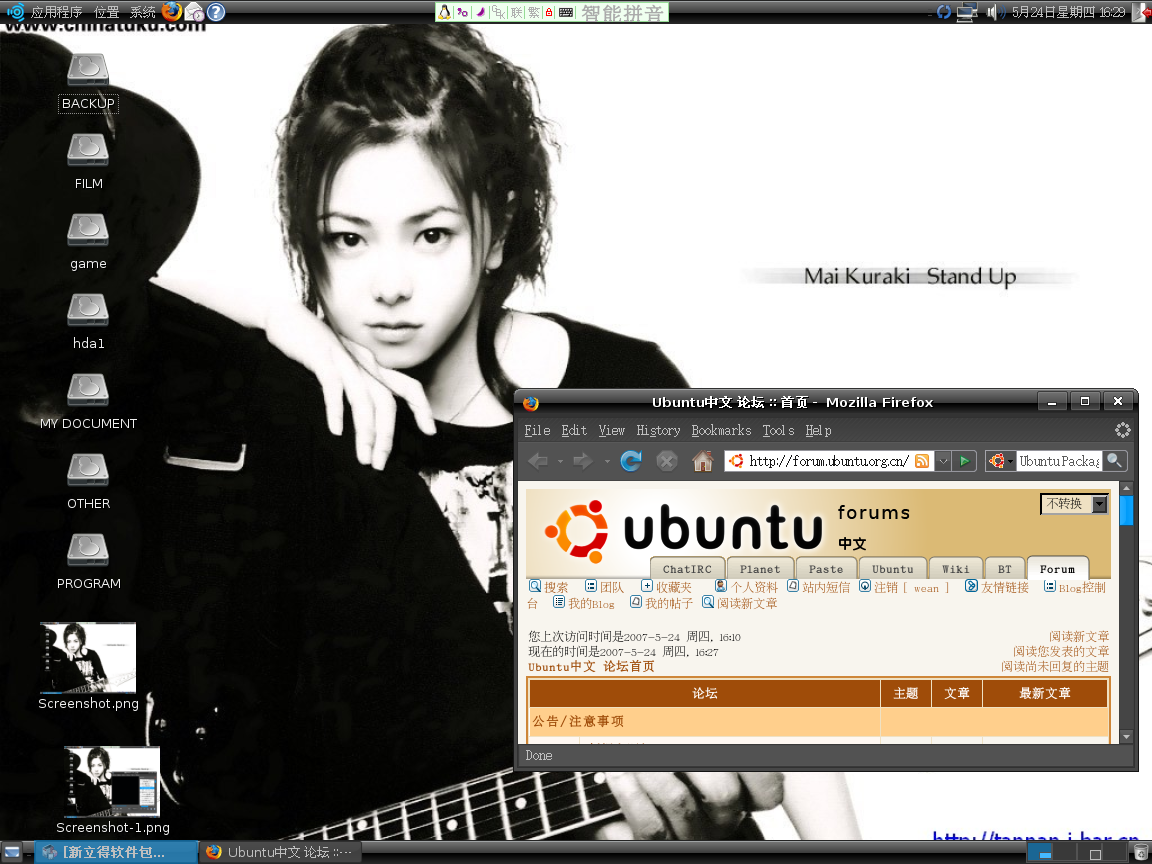This screenshot has width=1152, height=864.
Task: Switch to the Paste tab
Action: click(826, 569)
